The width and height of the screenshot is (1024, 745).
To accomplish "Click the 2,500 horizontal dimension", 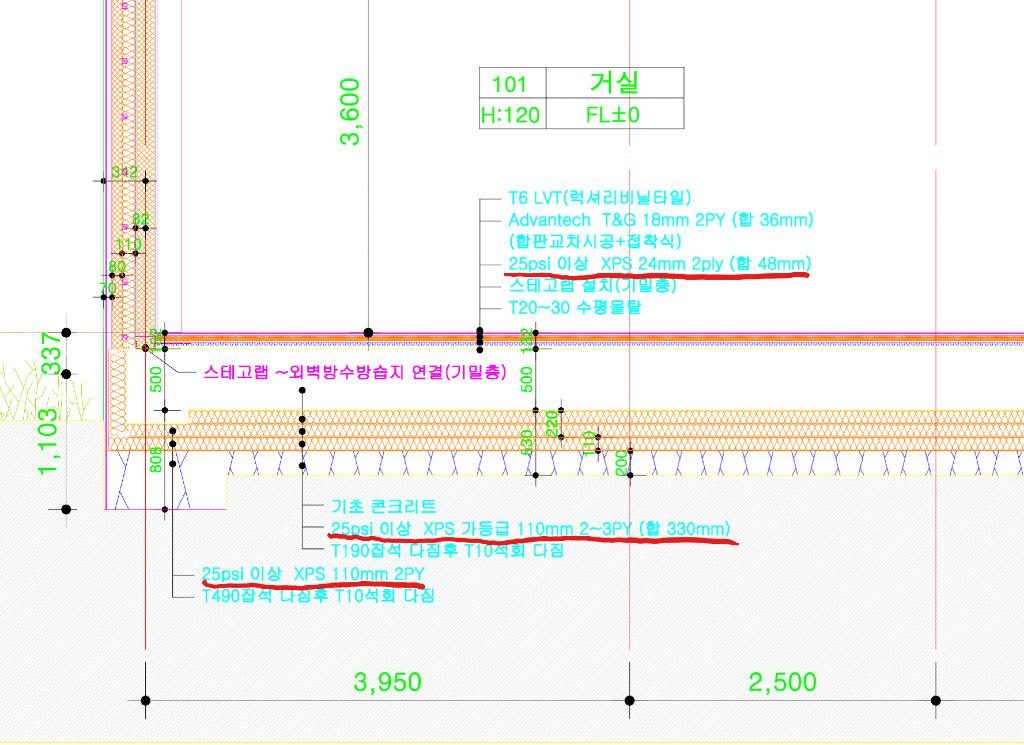I will click(782, 682).
